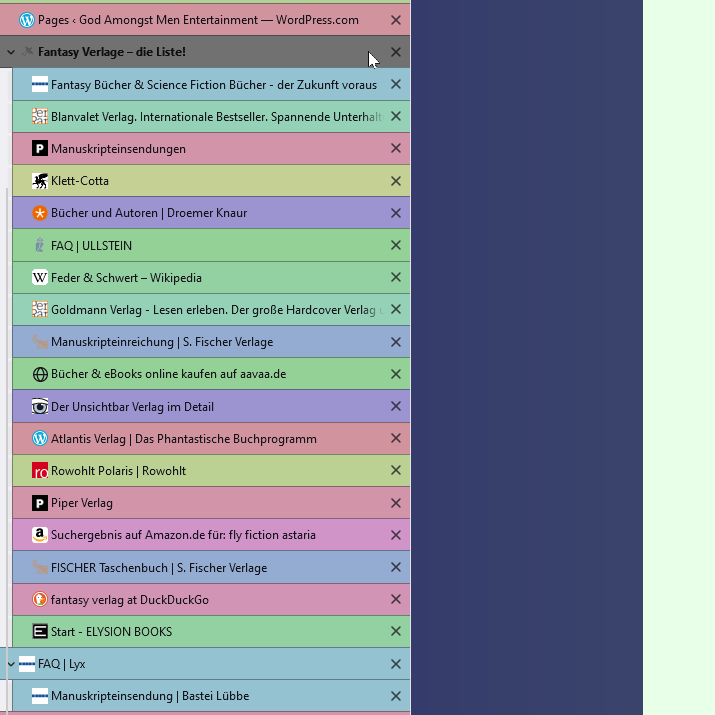Click the DuckDuckGo favicon on fantasy verlag tab
Image resolution: width=715 pixels, height=715 pixels.
tap(40, 600)
